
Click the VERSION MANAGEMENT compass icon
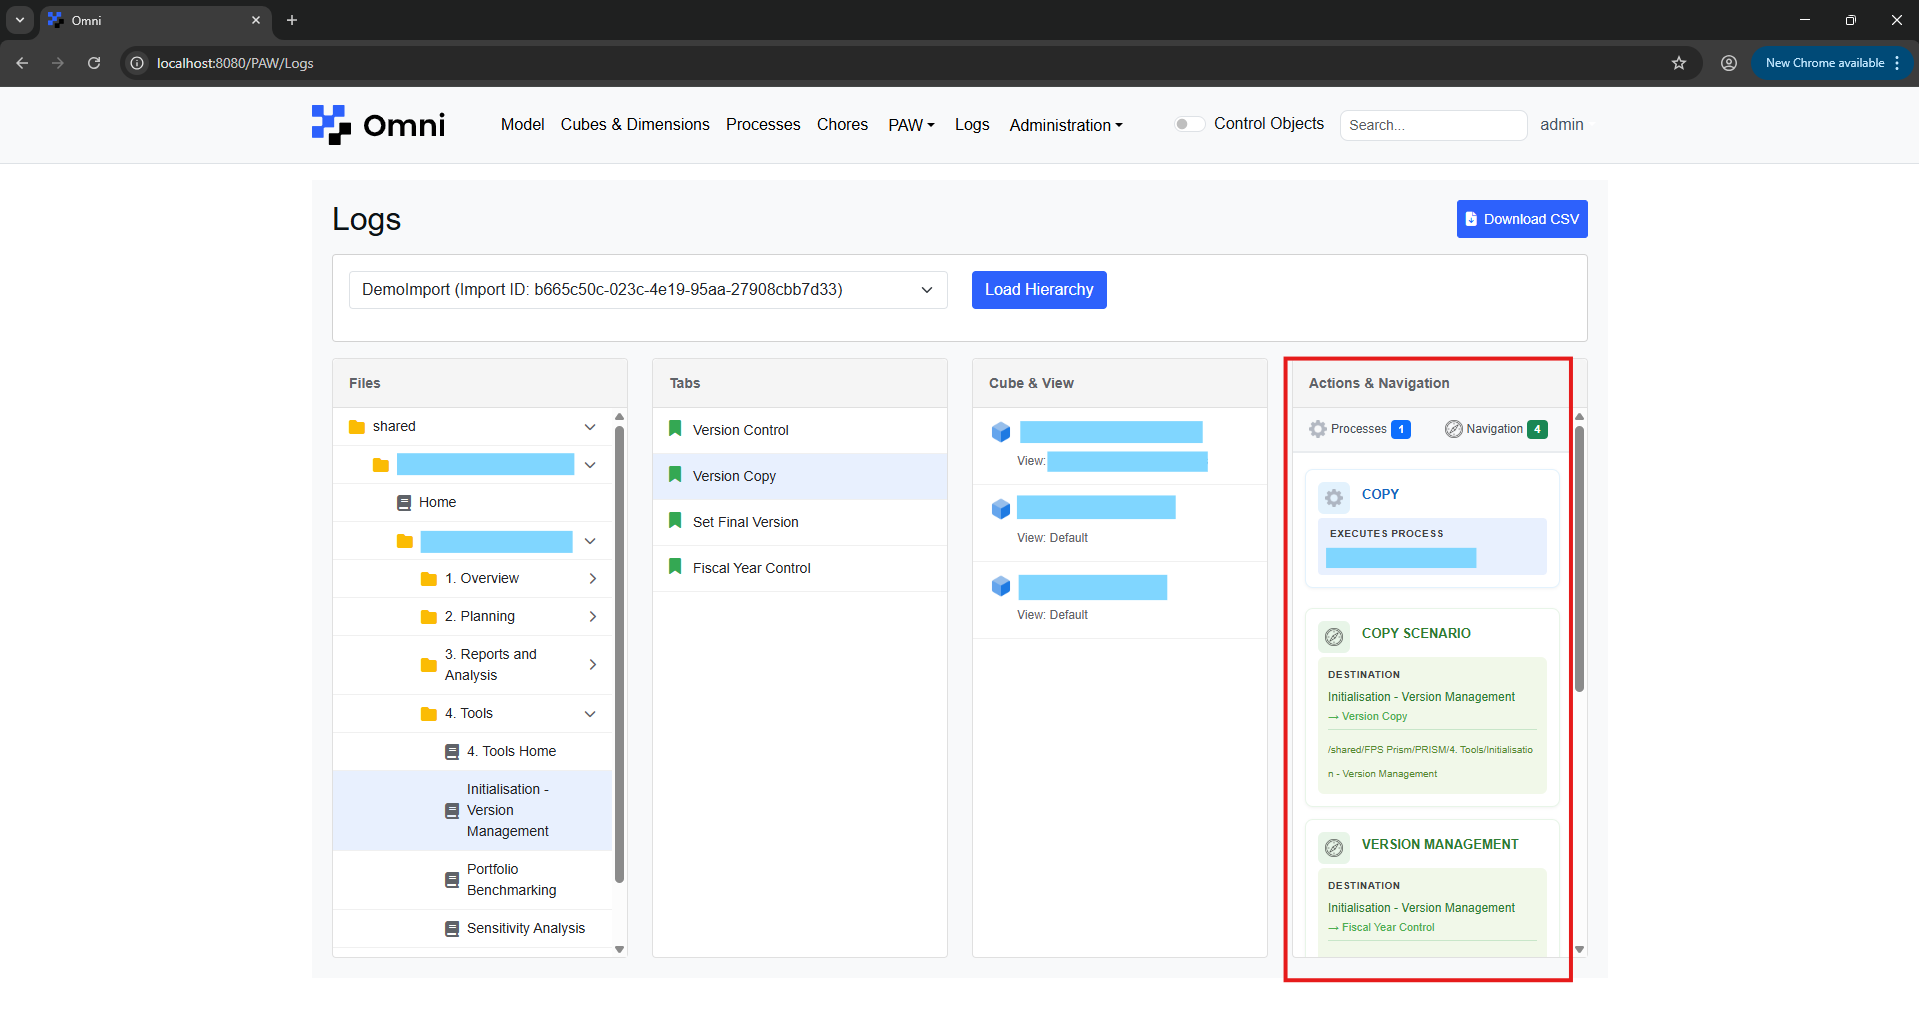(1334, 848)
